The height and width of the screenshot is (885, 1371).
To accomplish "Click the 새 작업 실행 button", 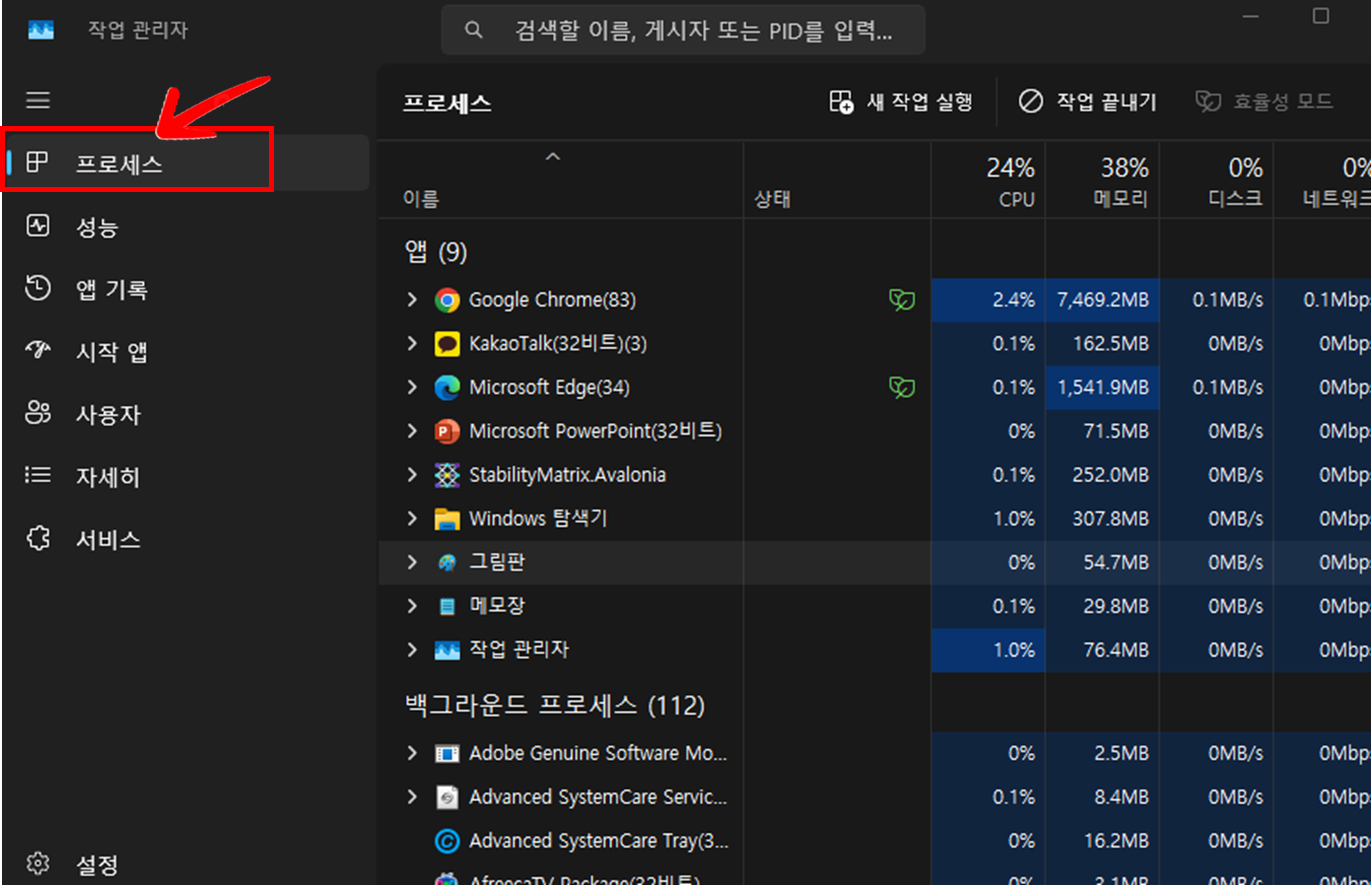I will [x=901, y=102].
